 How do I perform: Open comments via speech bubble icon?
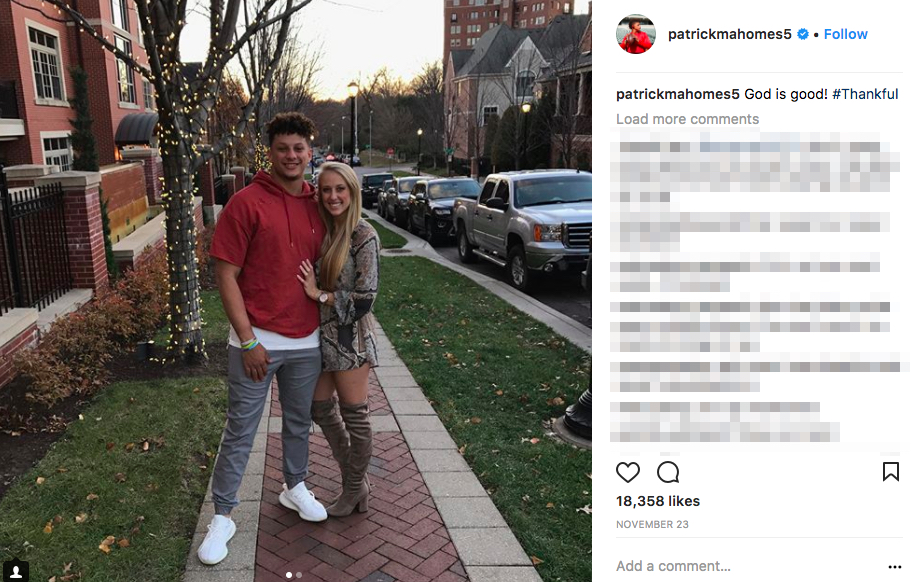pos(668,472)
